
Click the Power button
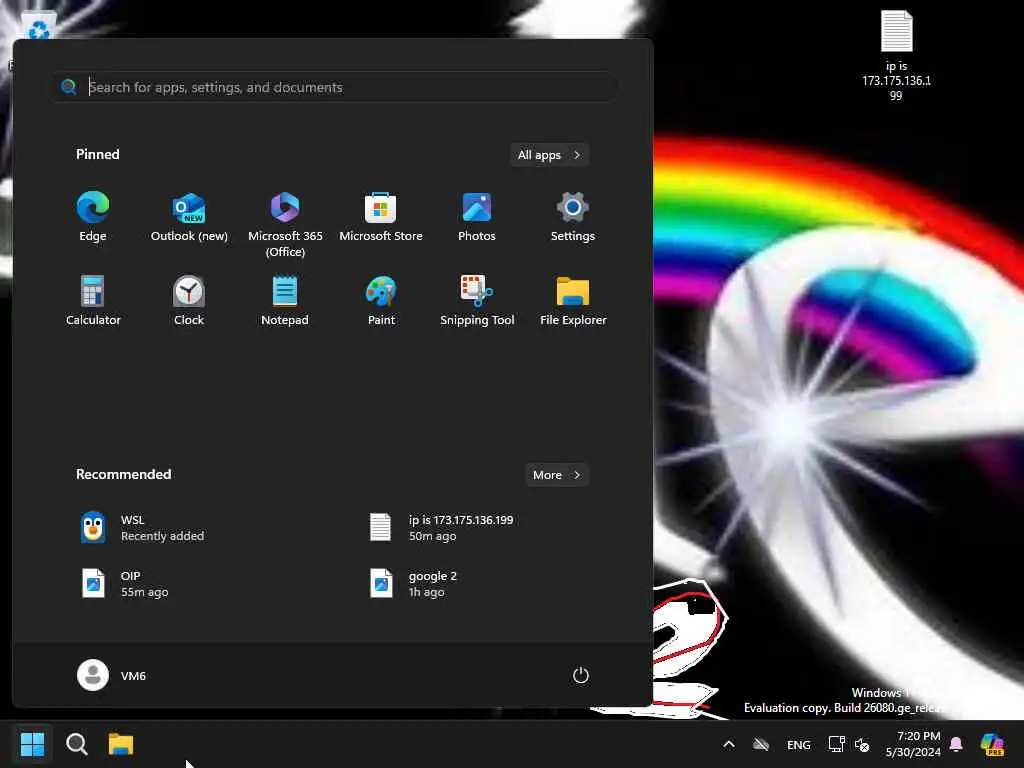coord(581,675)
